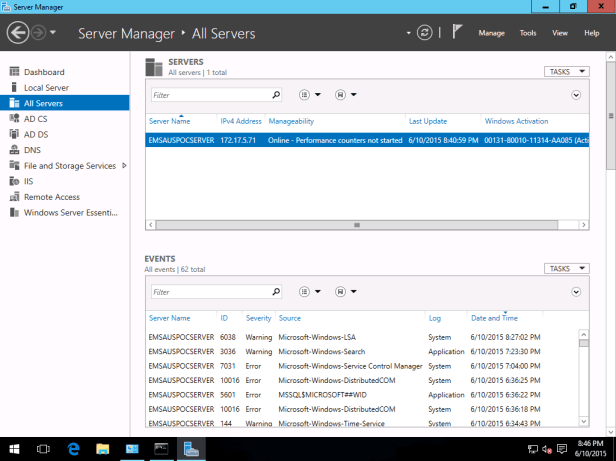The image size is (616, 461).
Task: Open the Events TASKS dropdown
Action: [566, 268]
